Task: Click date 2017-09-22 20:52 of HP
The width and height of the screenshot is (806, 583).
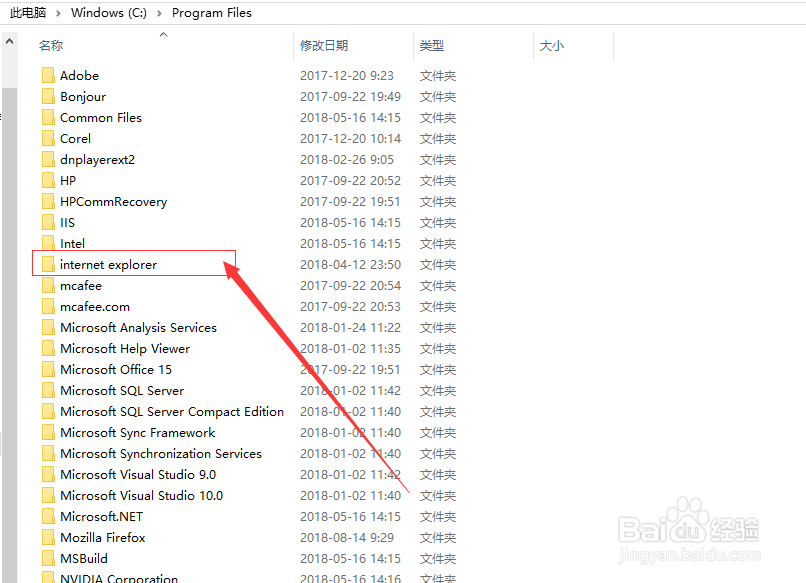Action: point(350,180)
